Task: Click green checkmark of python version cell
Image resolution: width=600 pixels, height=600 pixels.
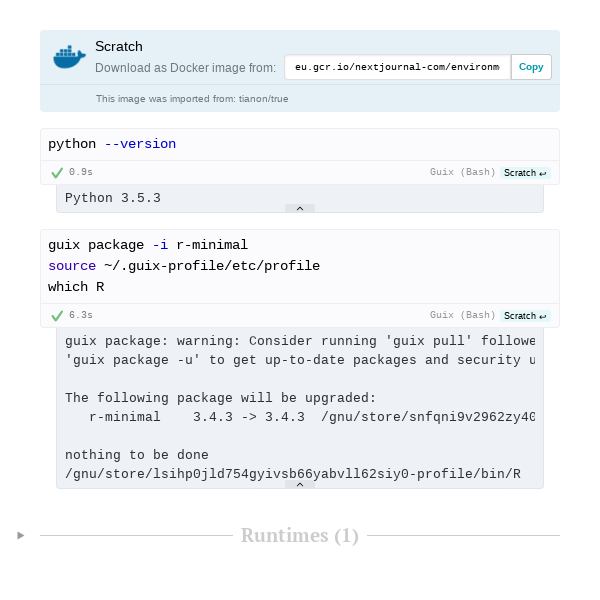Action: pyautogui.click(x=57, y=172)
